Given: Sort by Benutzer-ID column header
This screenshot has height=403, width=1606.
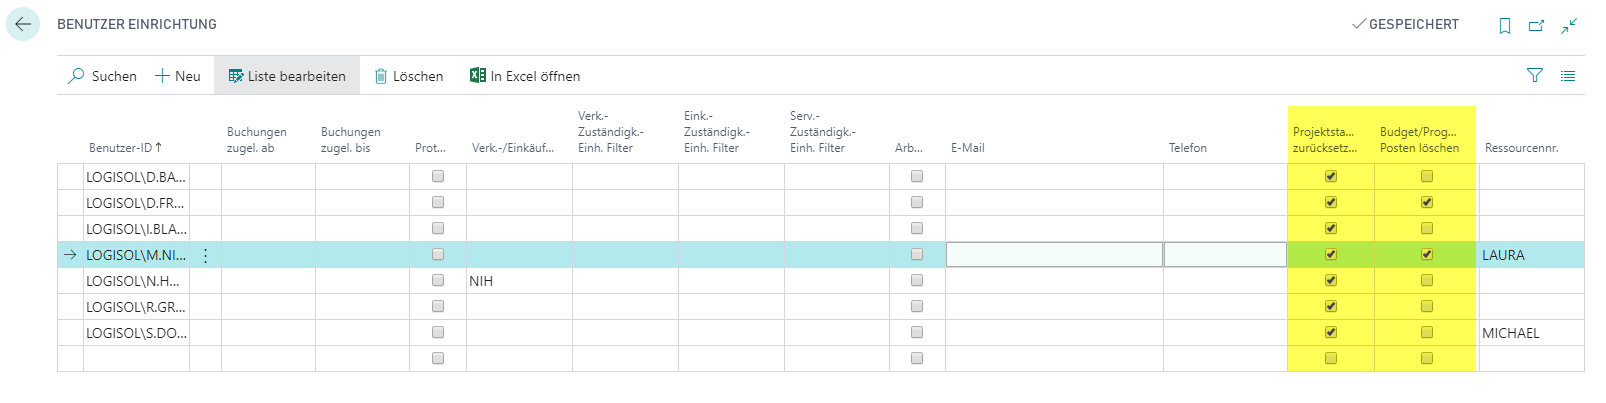Looking at the screenshot, I should [124, 148].
